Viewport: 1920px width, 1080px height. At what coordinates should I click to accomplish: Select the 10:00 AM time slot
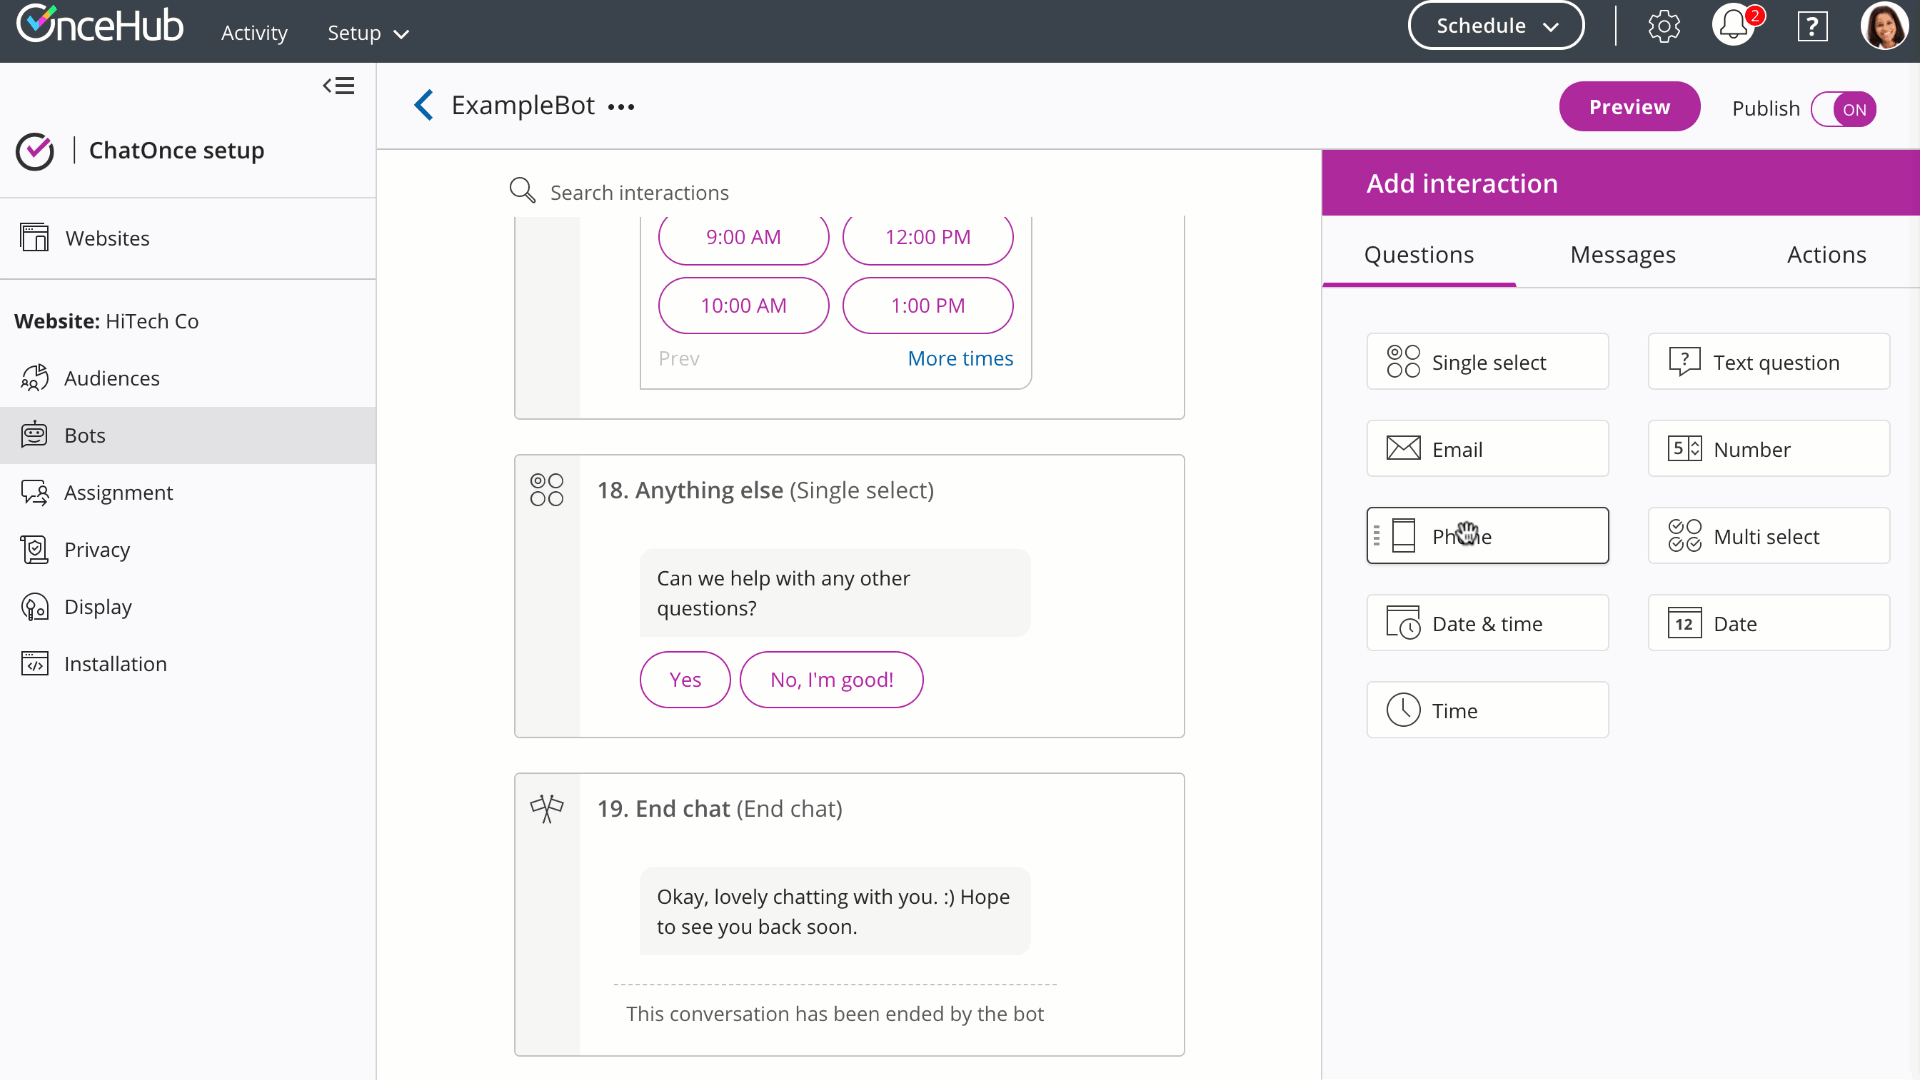(x=743, y=306)
